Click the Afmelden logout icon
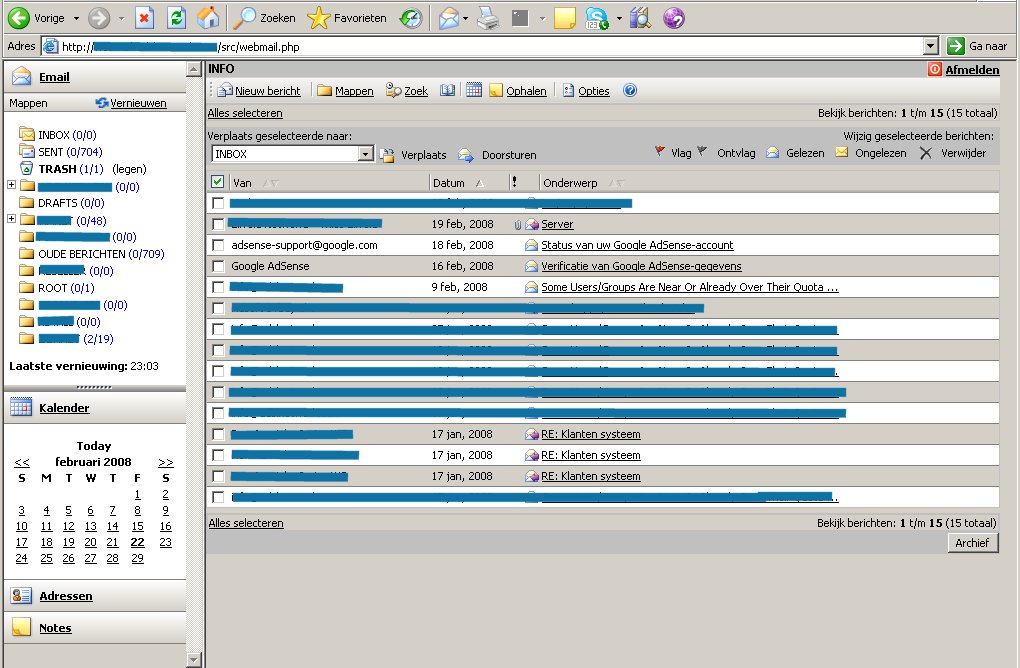The height and width of the screenshot is (668, 1020). coord(935,69)
